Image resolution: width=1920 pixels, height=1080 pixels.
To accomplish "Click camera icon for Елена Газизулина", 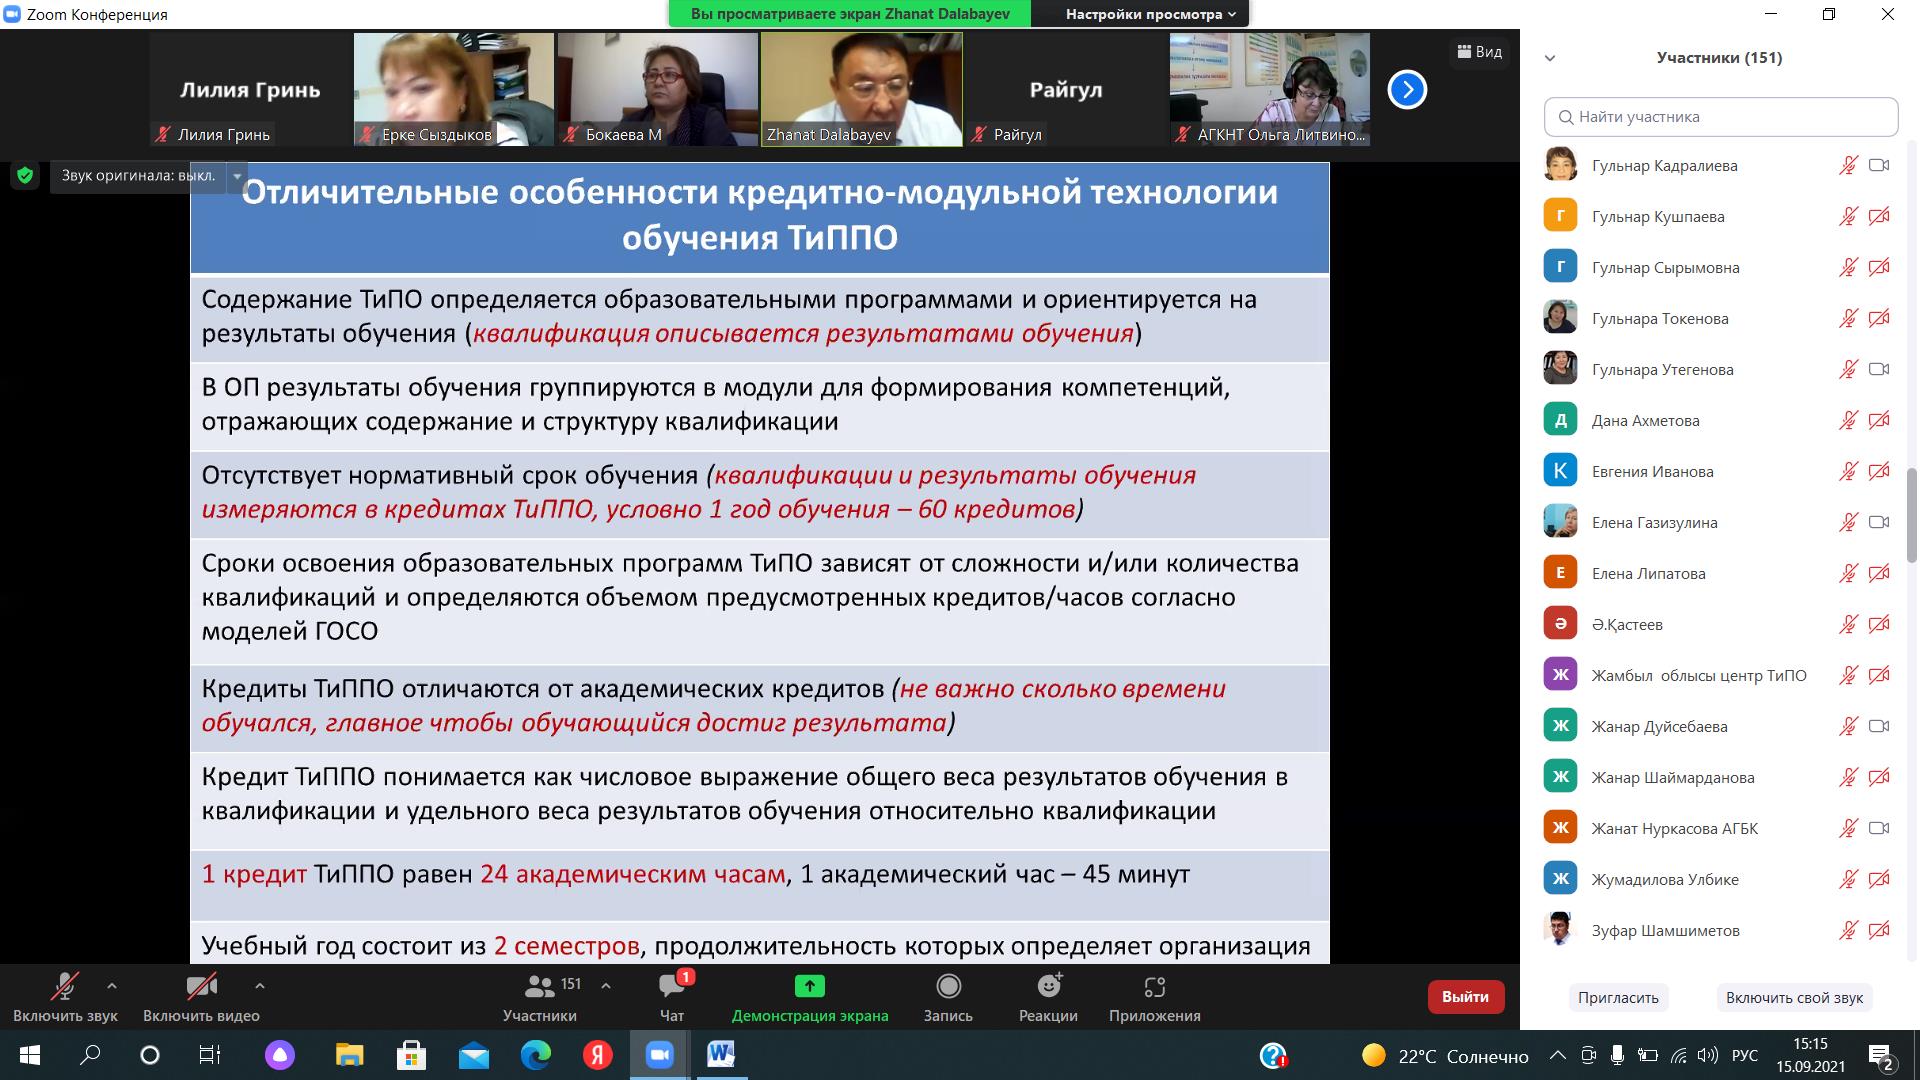I will pos(1879,523).
